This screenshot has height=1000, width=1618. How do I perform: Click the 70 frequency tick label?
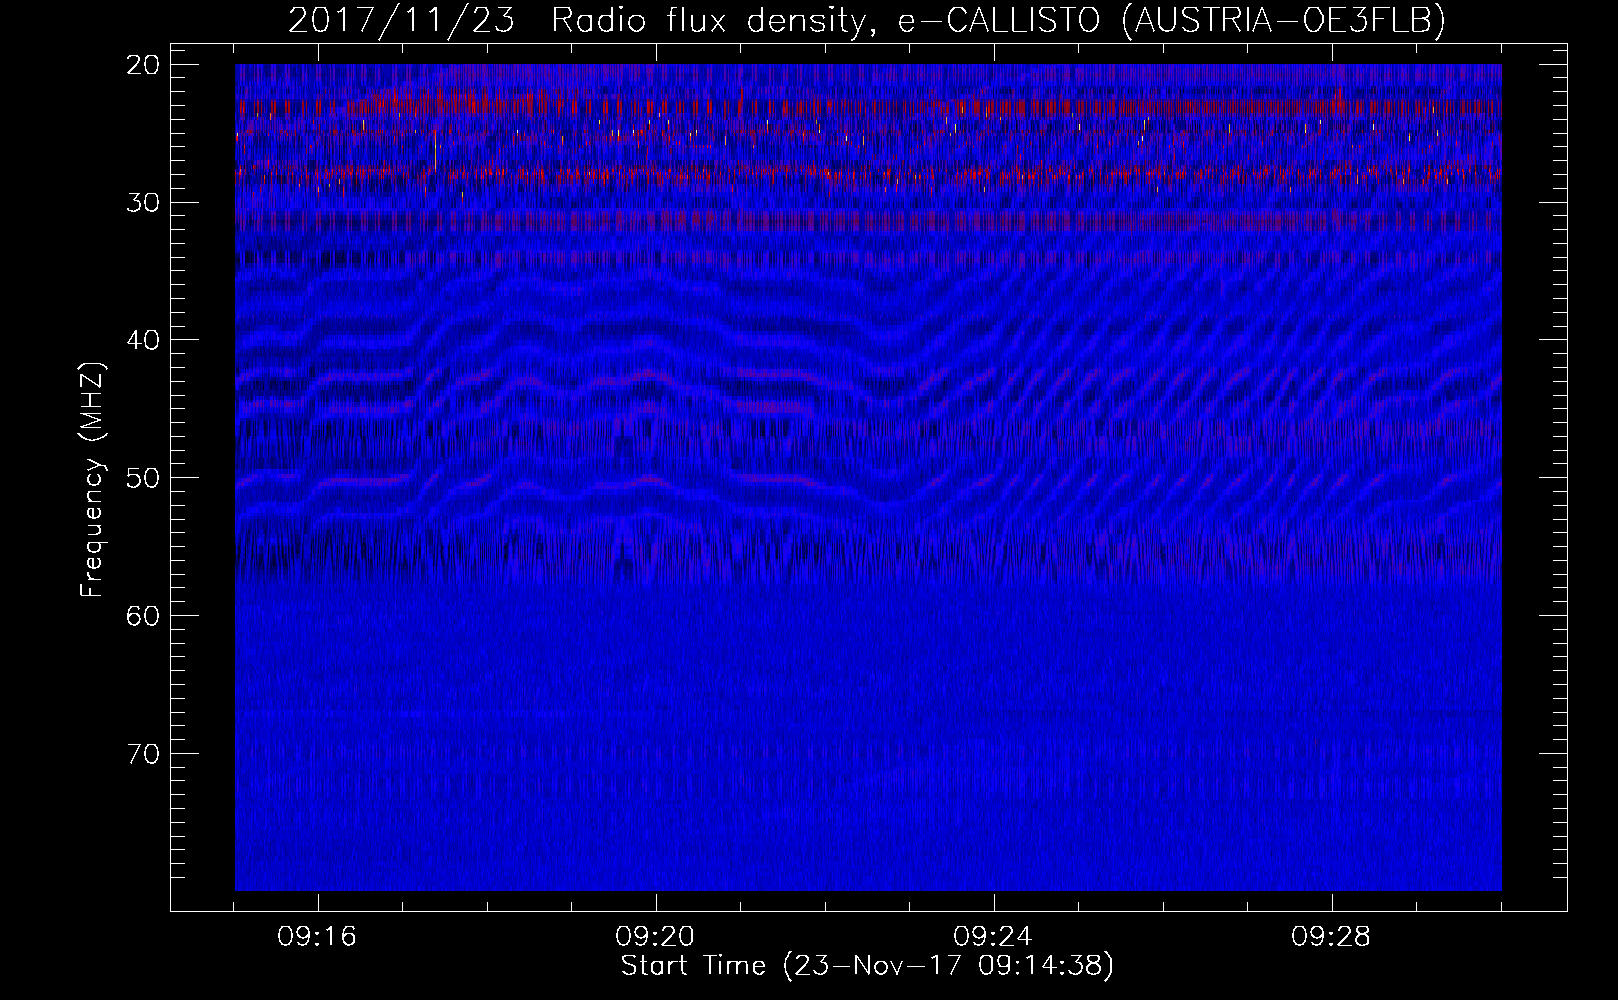click(x=143, y=753)
